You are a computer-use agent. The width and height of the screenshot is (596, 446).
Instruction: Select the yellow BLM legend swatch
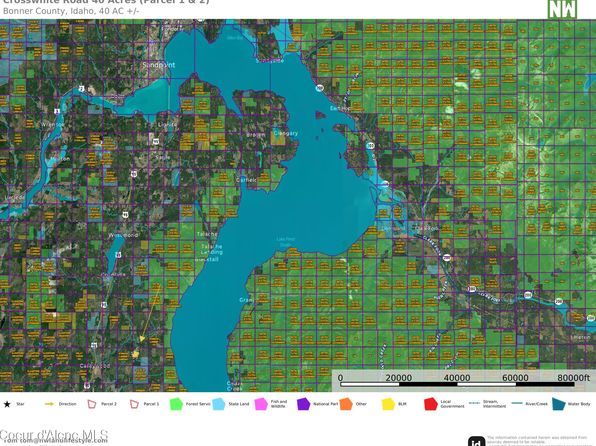[388, 404]
